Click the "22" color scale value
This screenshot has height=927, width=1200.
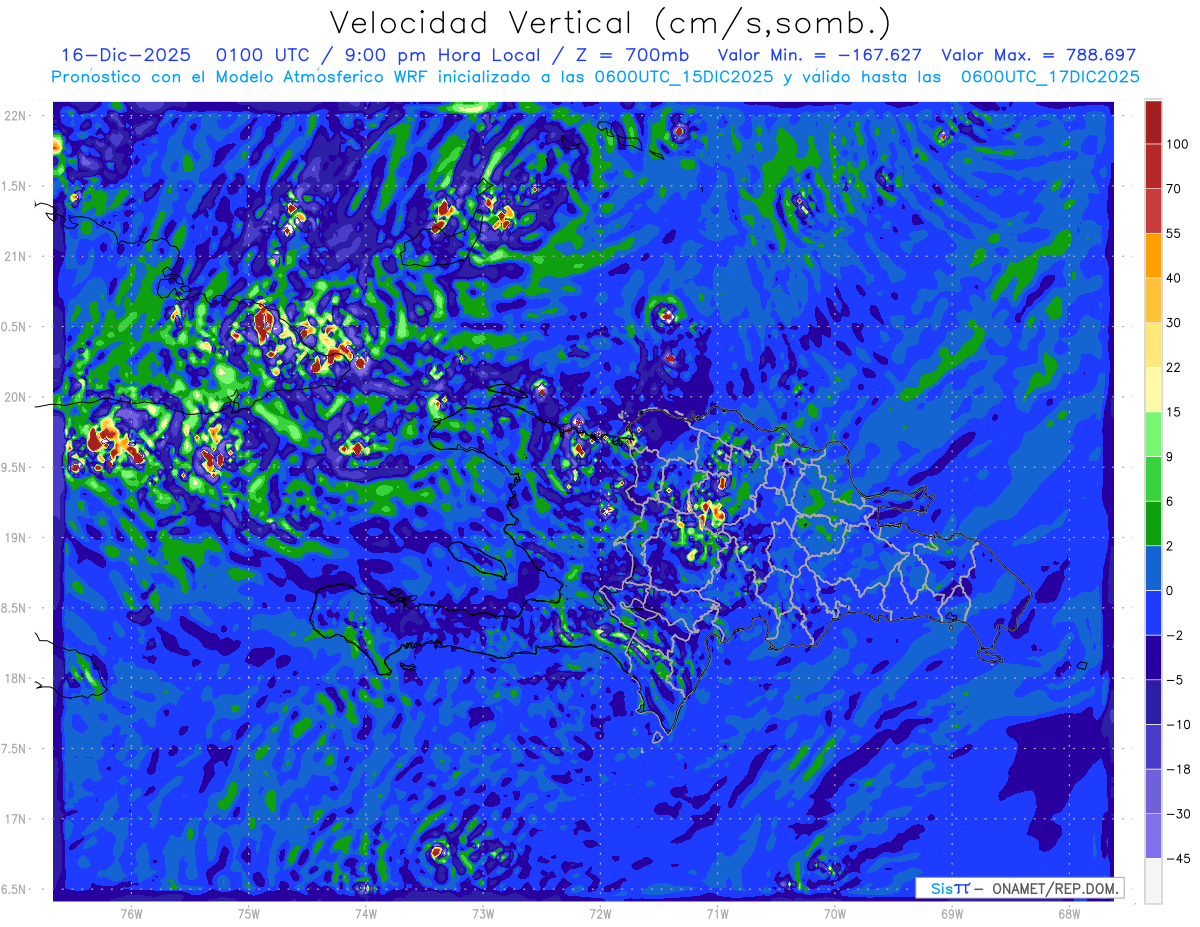1174,367
